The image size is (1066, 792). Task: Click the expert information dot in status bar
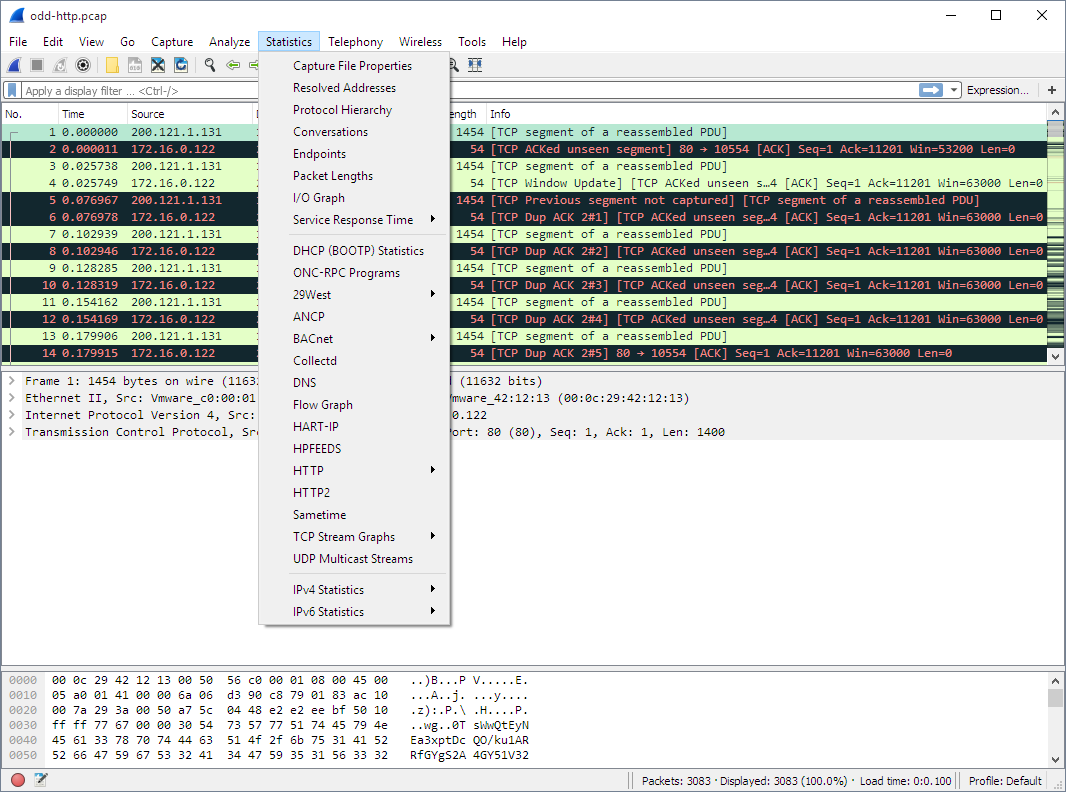(16, 780)
